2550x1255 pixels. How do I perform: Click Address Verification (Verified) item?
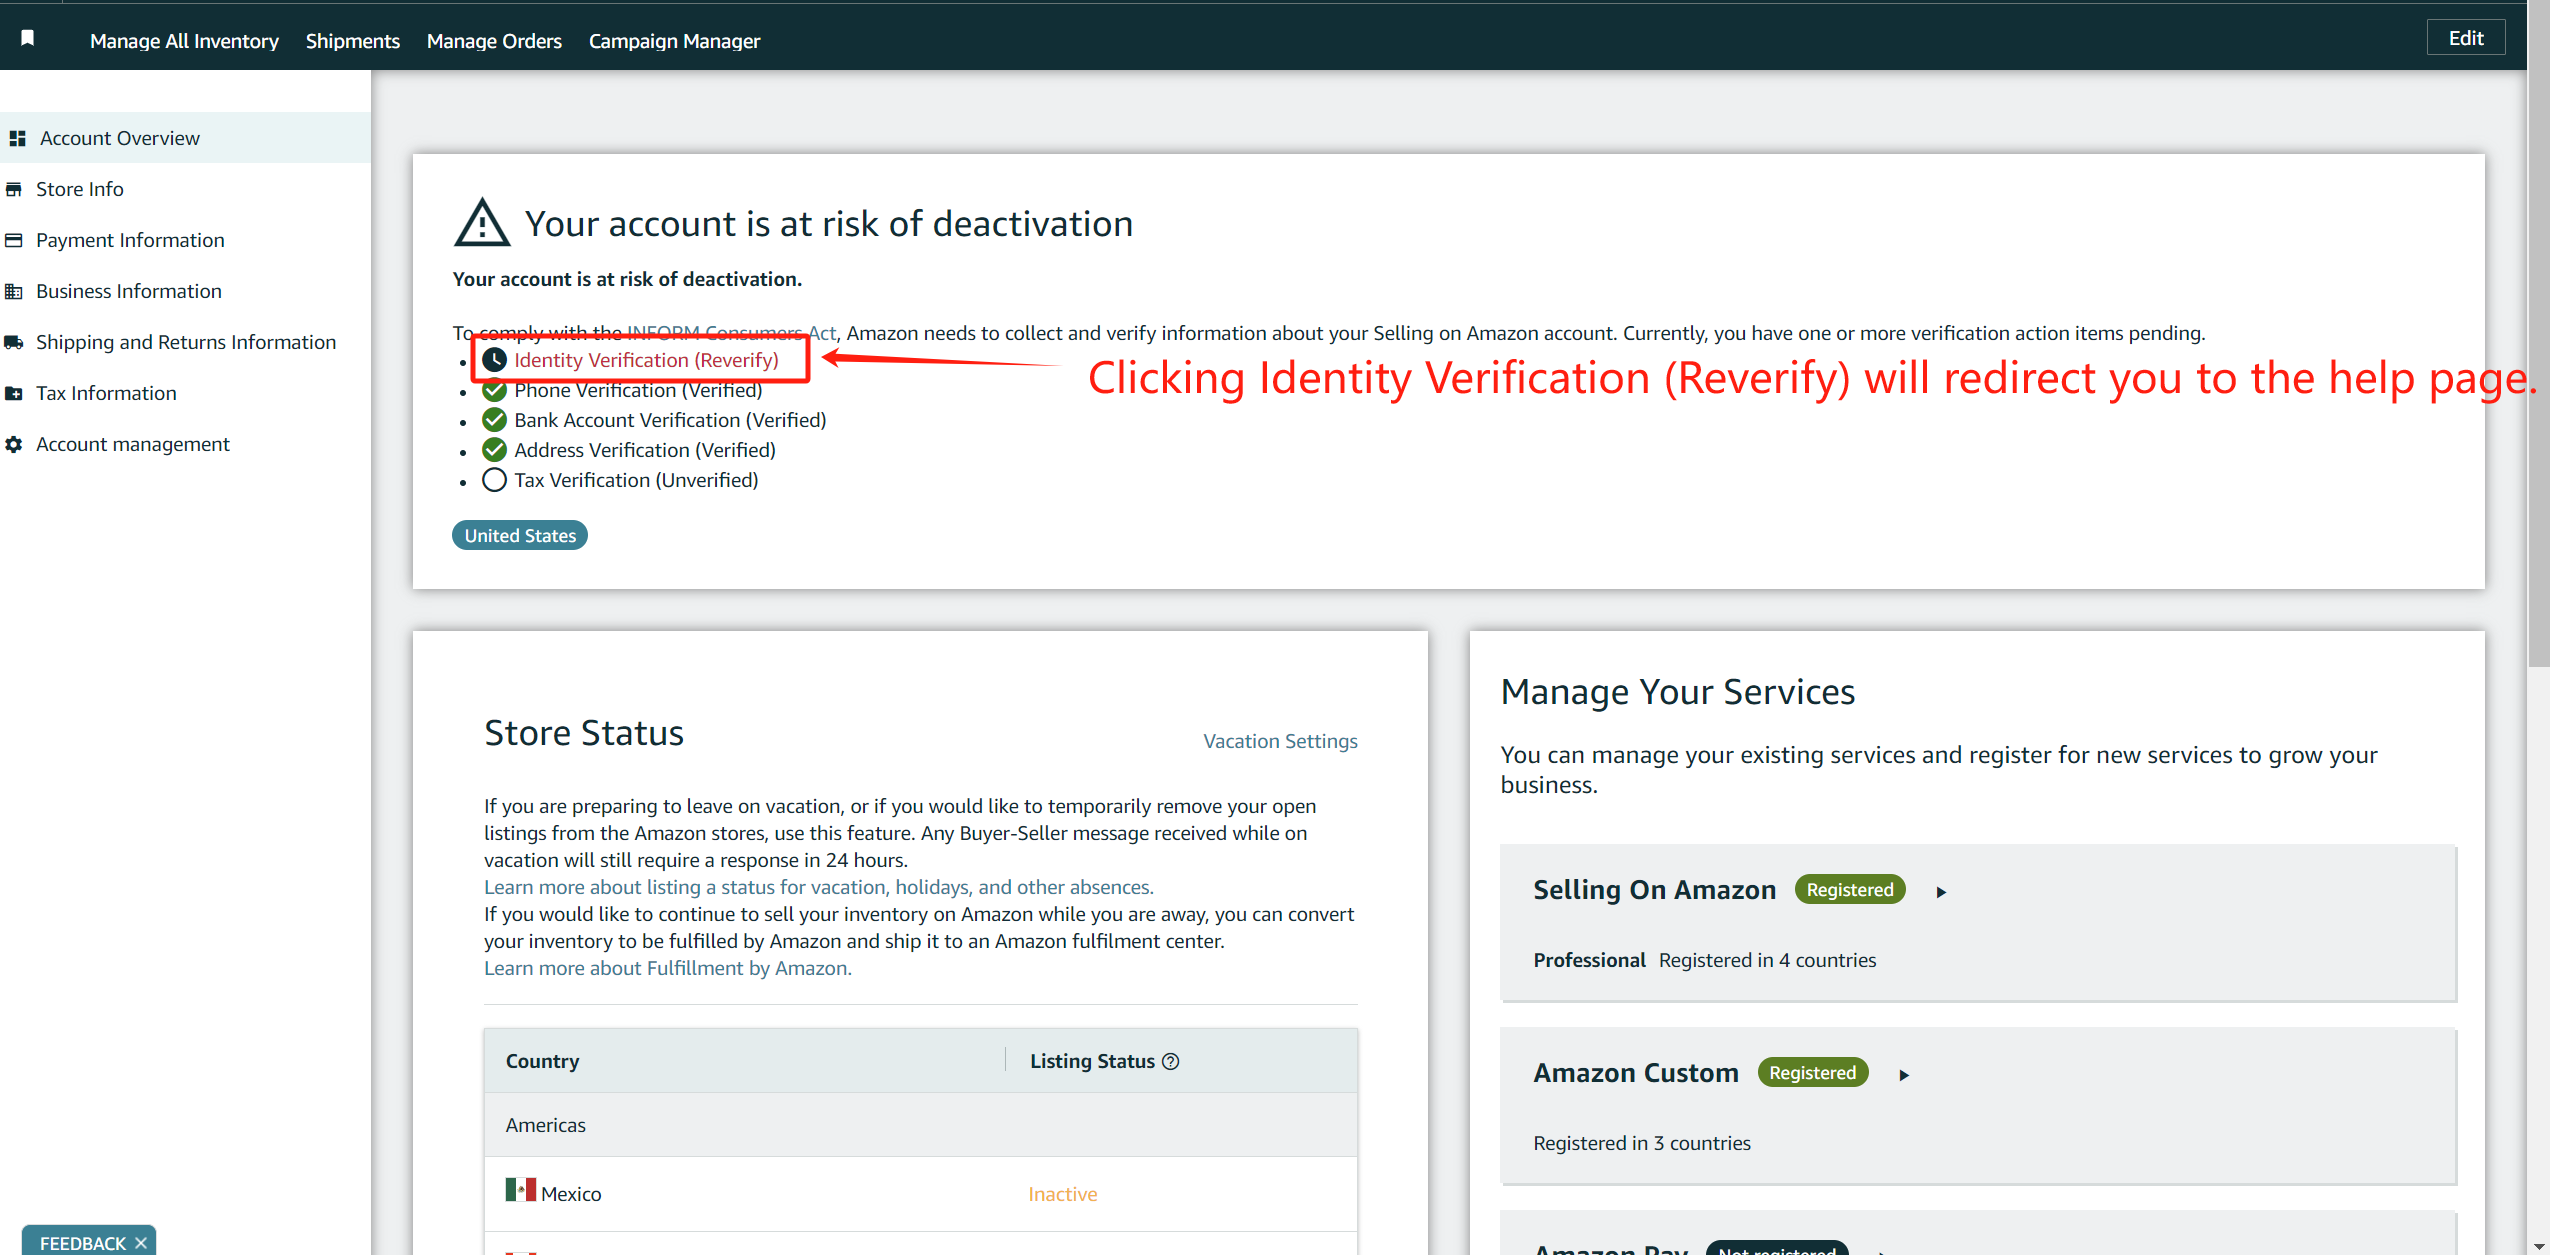point(645,450)
